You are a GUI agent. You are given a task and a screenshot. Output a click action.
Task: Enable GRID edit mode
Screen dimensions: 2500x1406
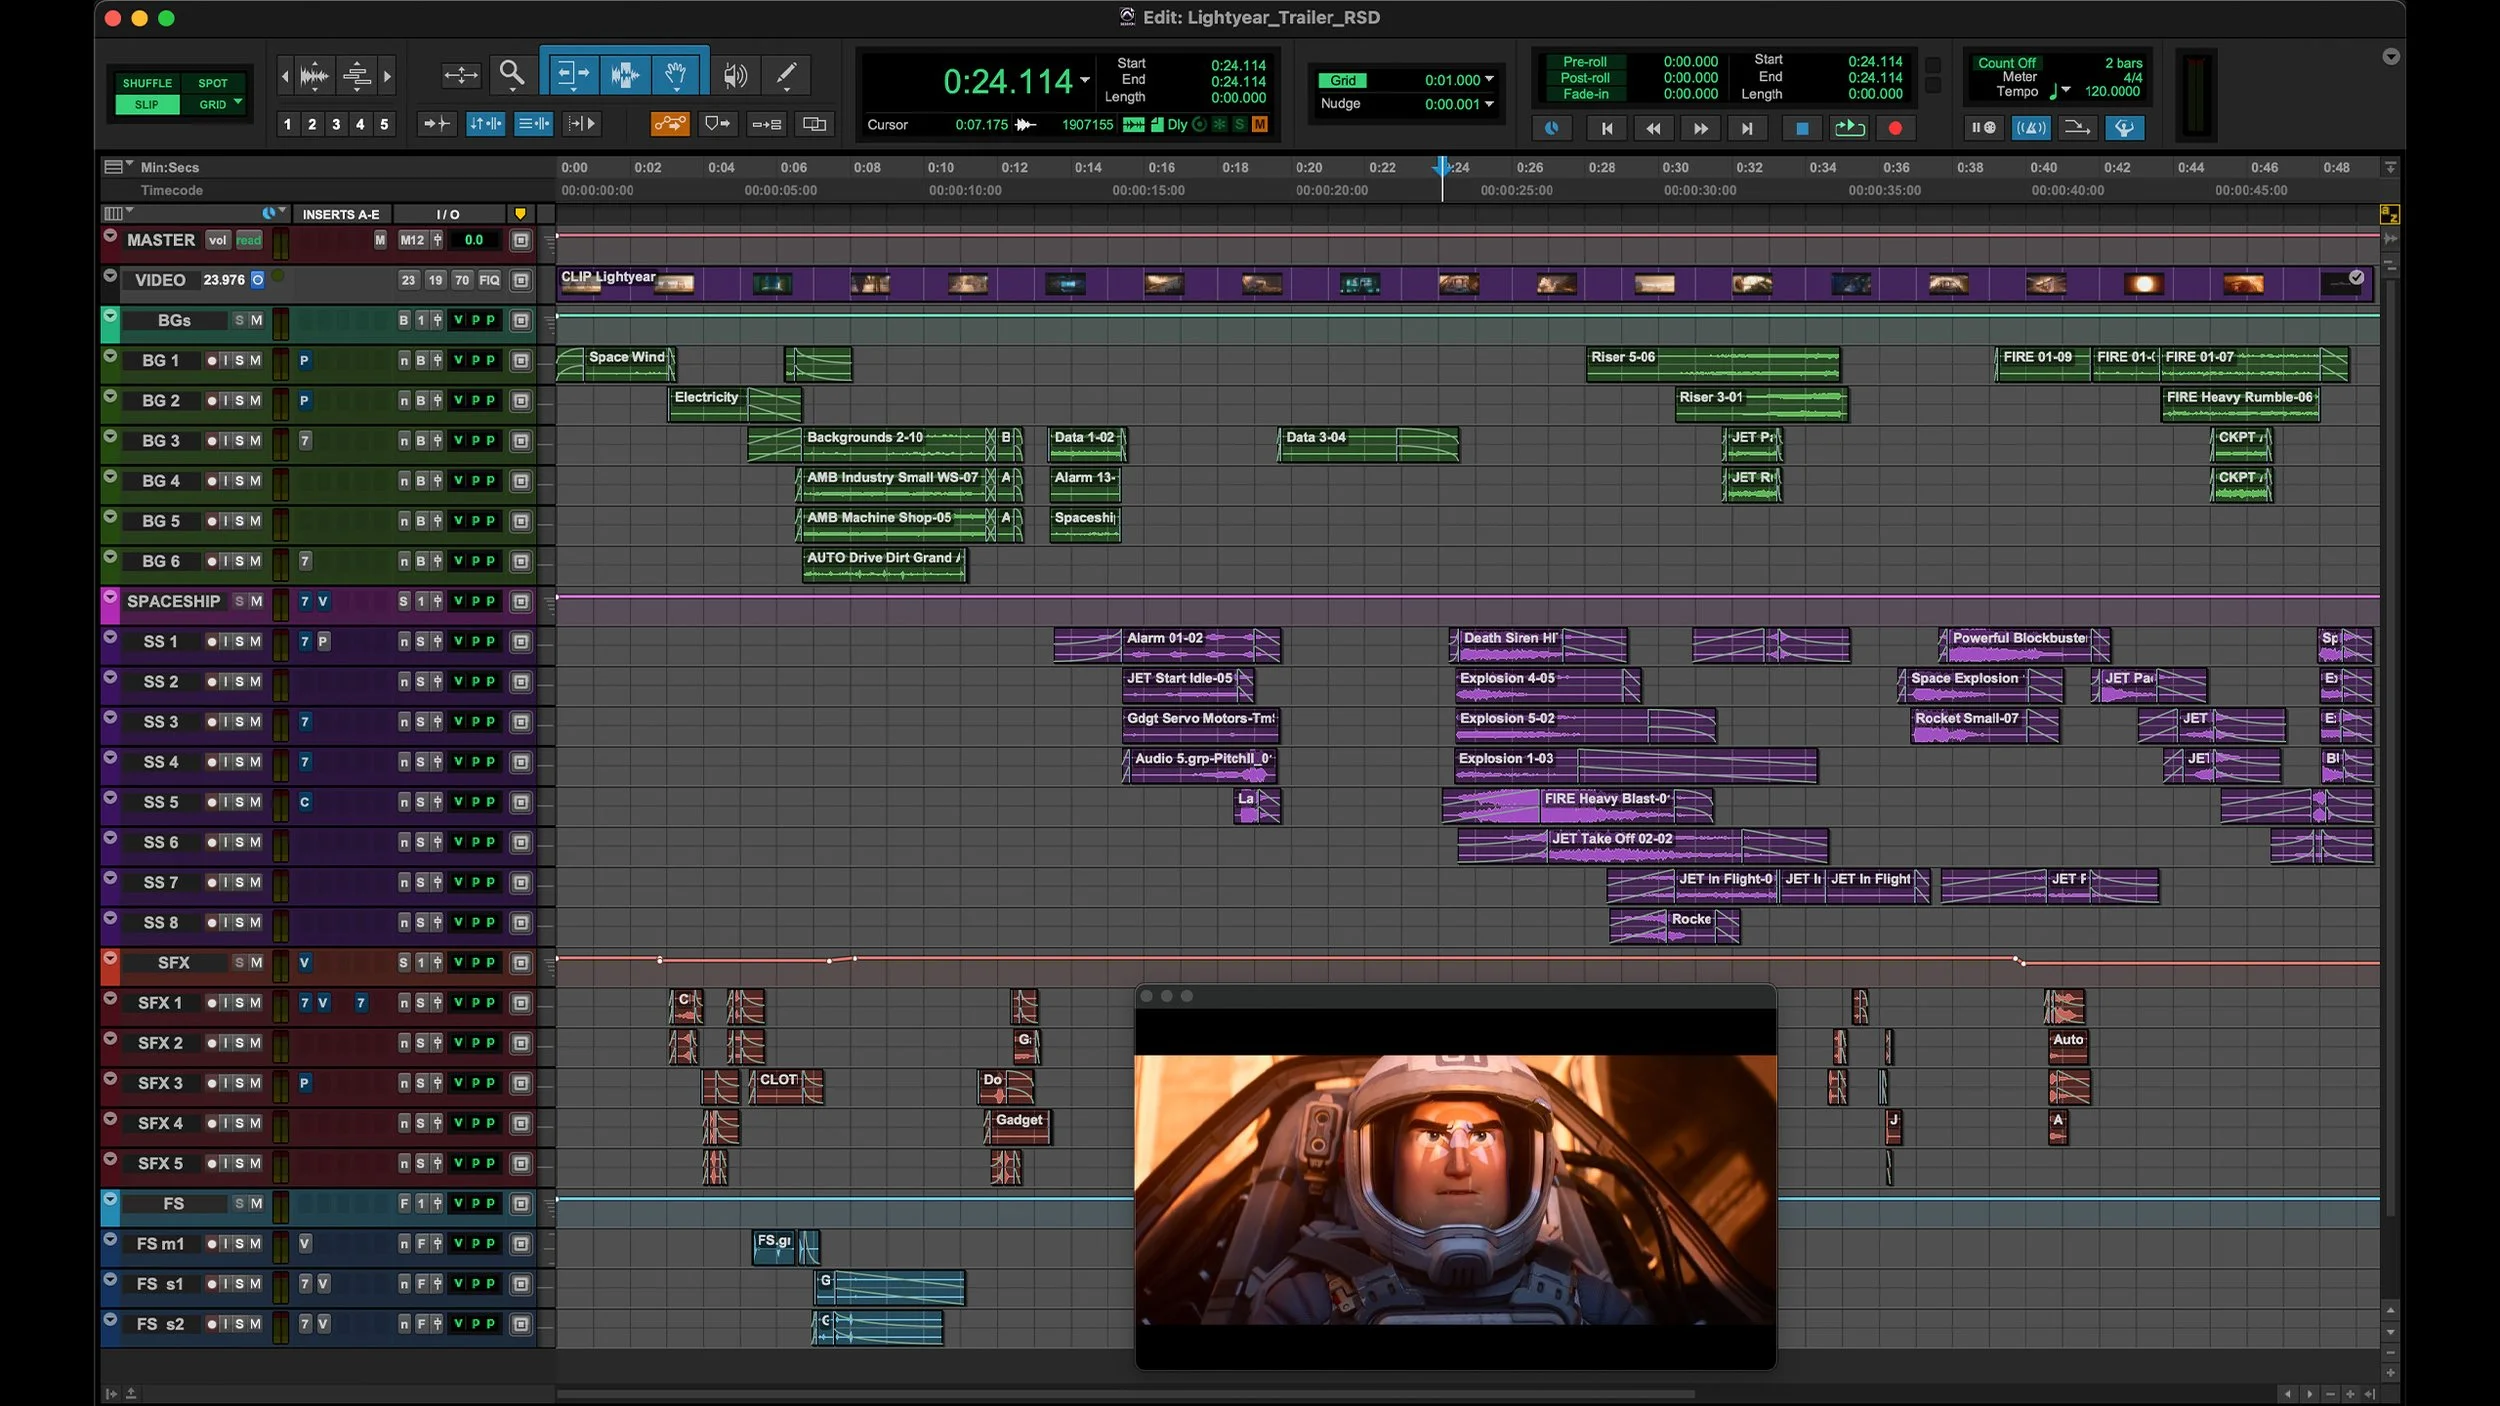tap(213, 104)
